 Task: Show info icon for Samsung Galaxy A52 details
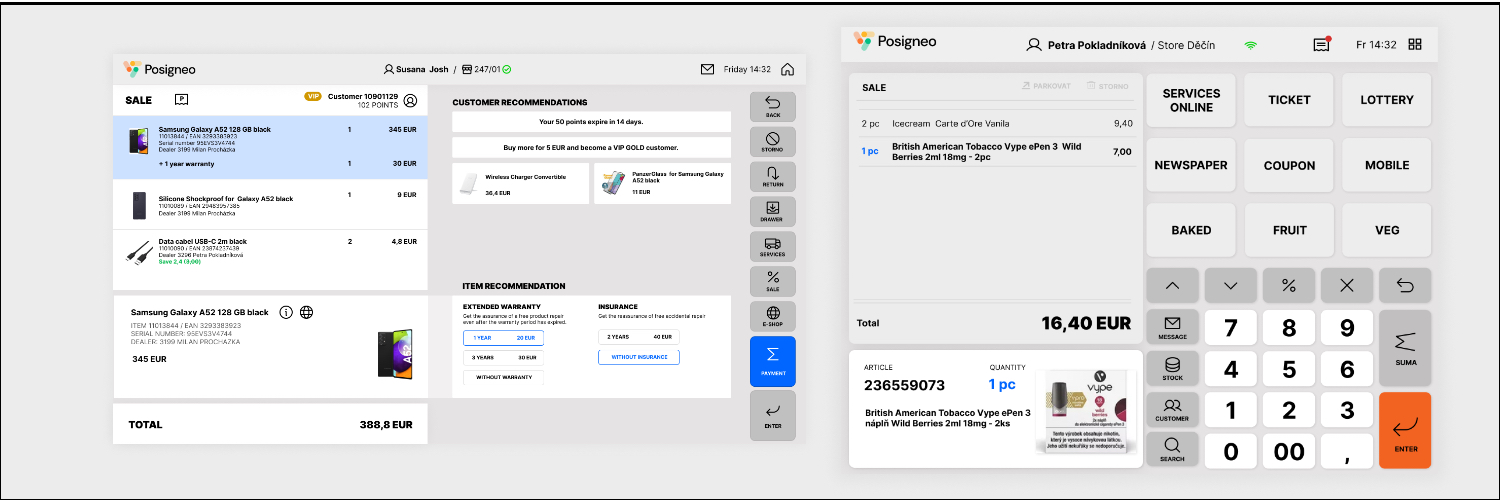(x=286, y=312)
